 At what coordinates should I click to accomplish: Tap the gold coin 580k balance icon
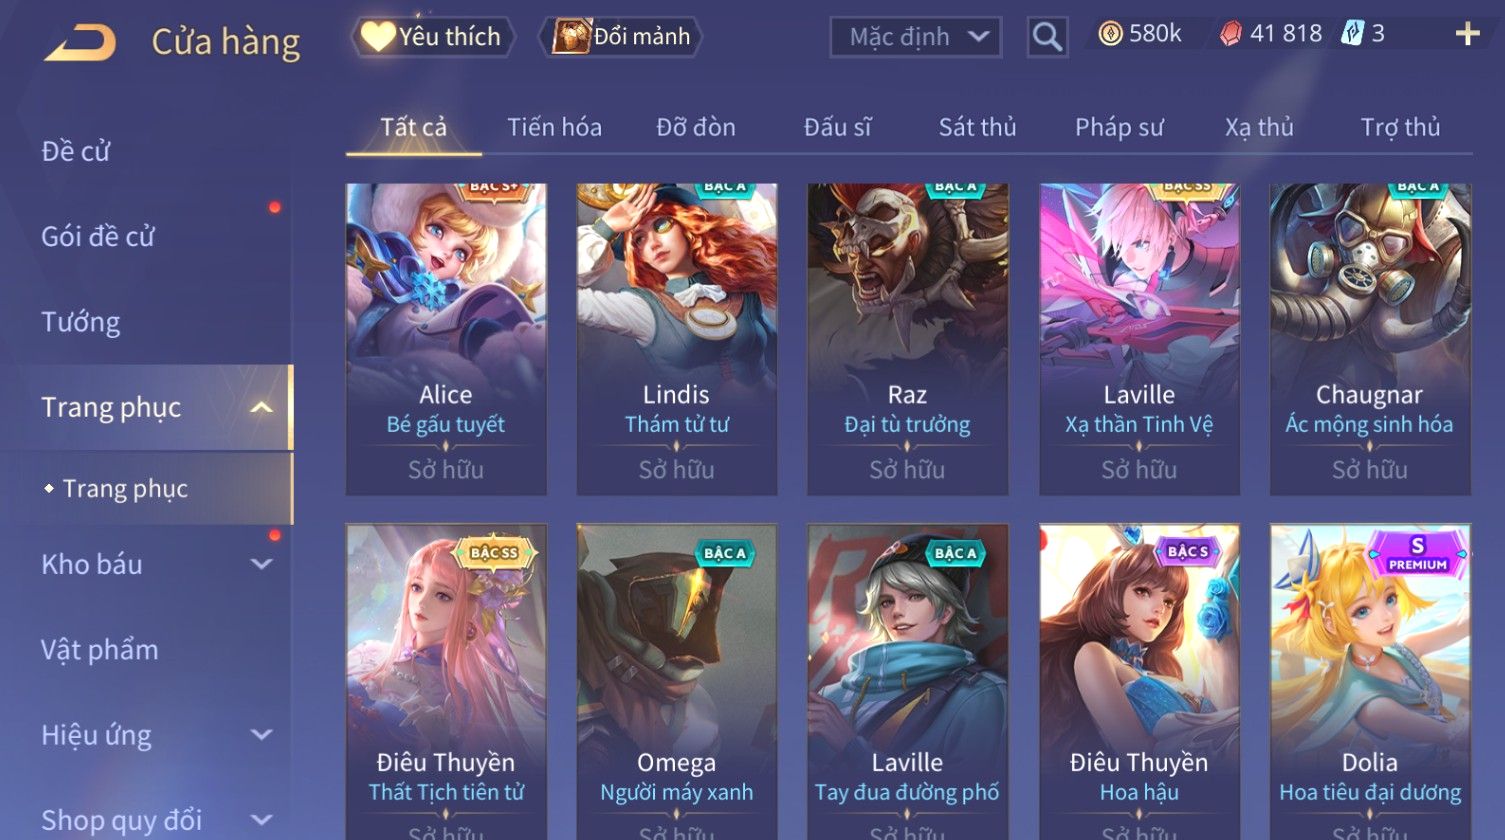(x=1109, y=34)
